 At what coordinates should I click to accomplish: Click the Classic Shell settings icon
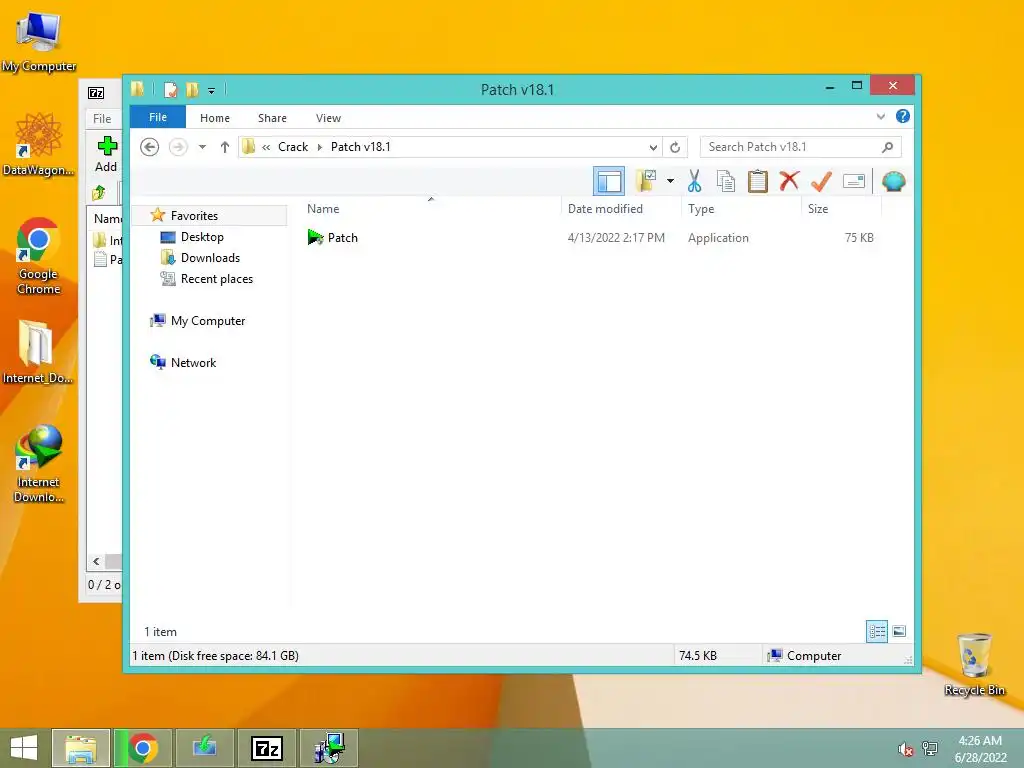[893, 181]
